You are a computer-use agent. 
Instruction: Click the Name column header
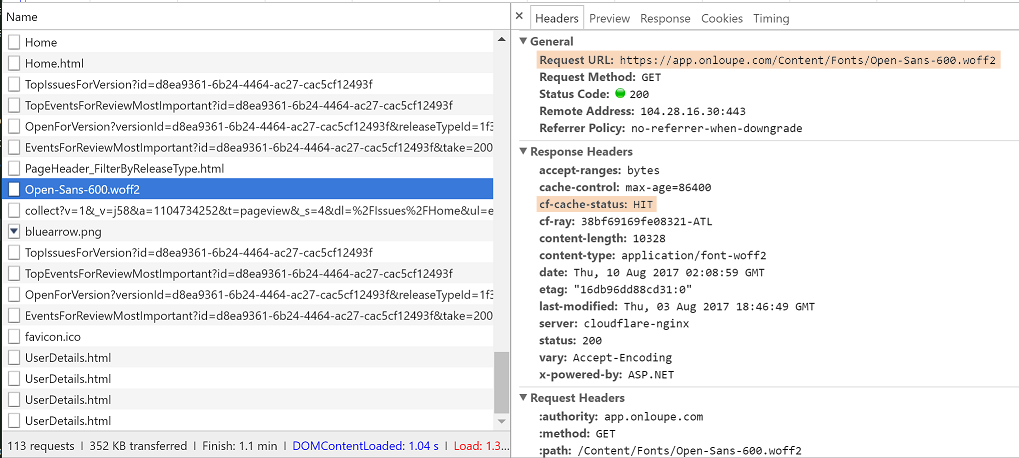coord(255,17)
